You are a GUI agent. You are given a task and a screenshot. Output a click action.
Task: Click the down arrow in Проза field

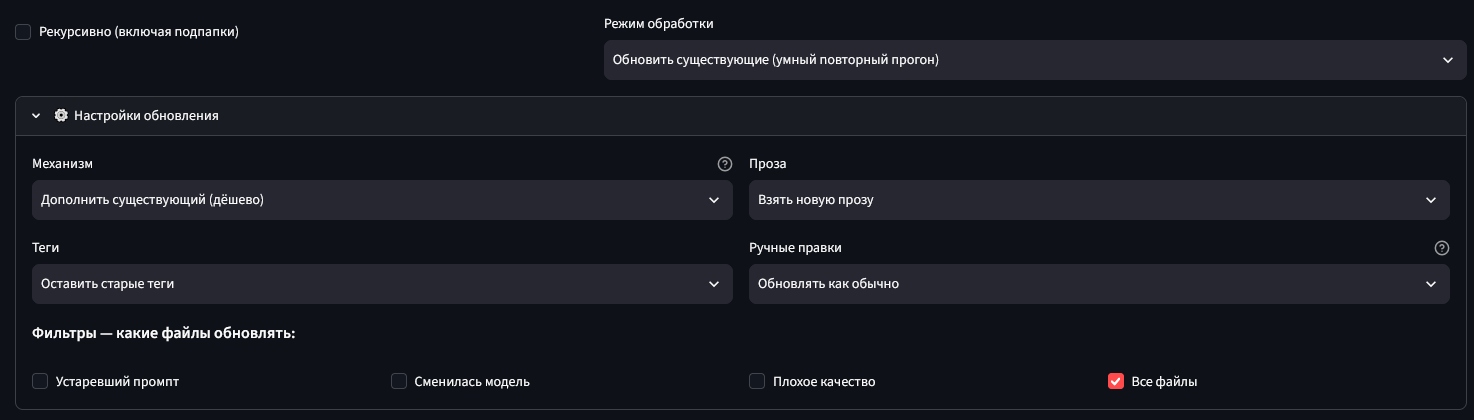[1431, 200]
